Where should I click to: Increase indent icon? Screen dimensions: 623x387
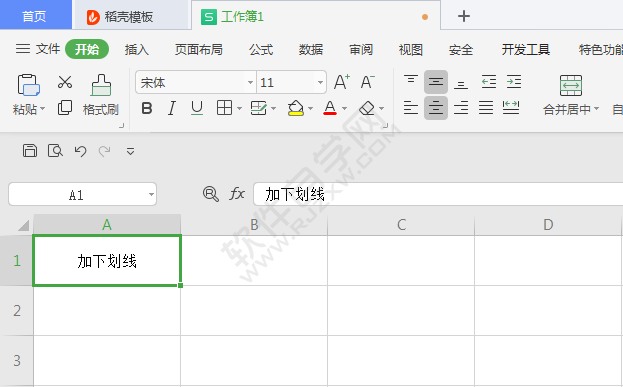514,82
